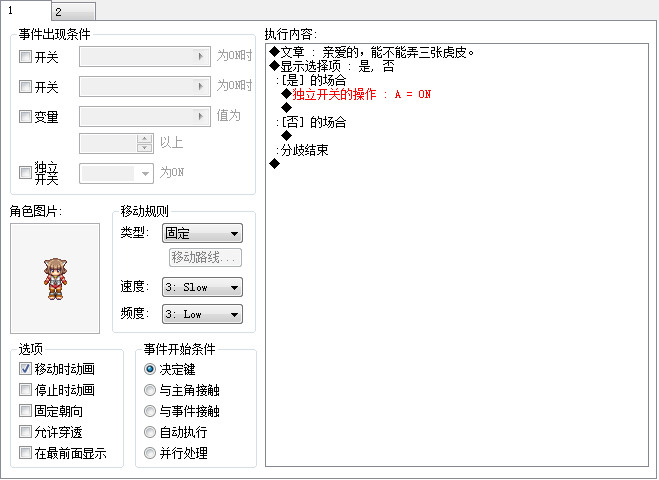Switch to event page tab 2
Viewport: 659px width, 480px height.
tap(74, 11)
